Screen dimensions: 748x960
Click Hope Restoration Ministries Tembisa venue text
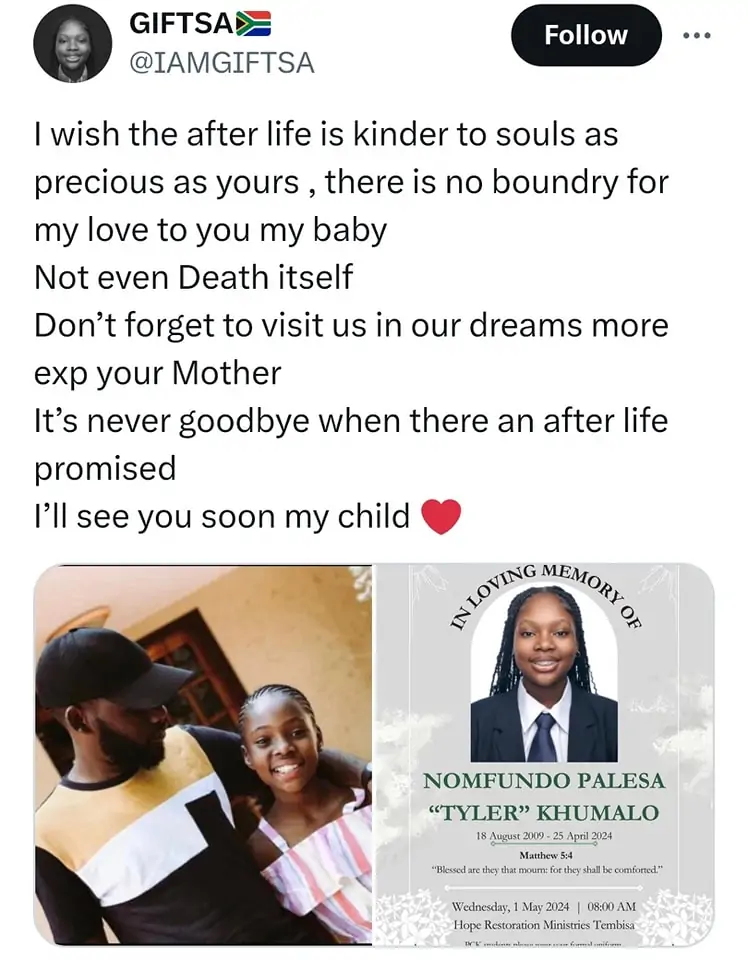tap(544, 924)
